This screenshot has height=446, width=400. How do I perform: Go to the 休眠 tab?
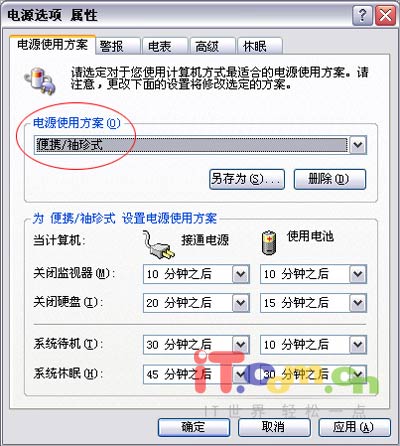coord(260,46)
